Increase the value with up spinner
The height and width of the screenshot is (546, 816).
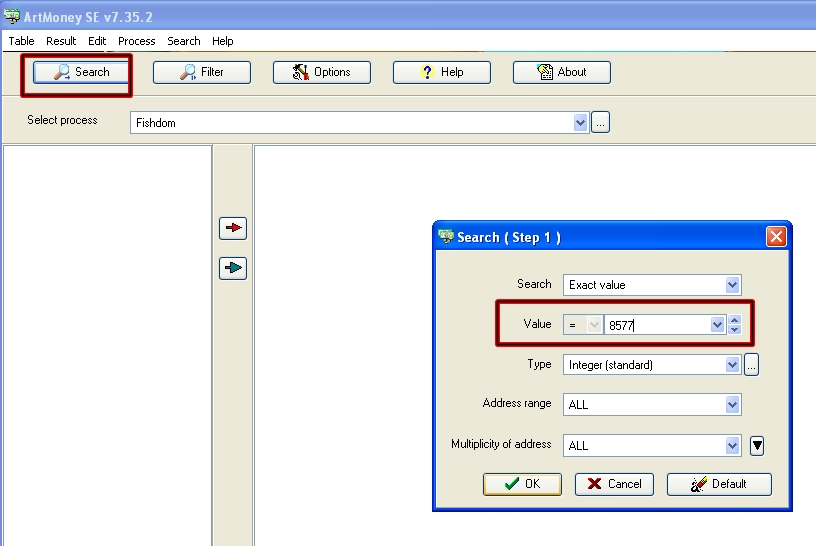[x=734, y=320]
